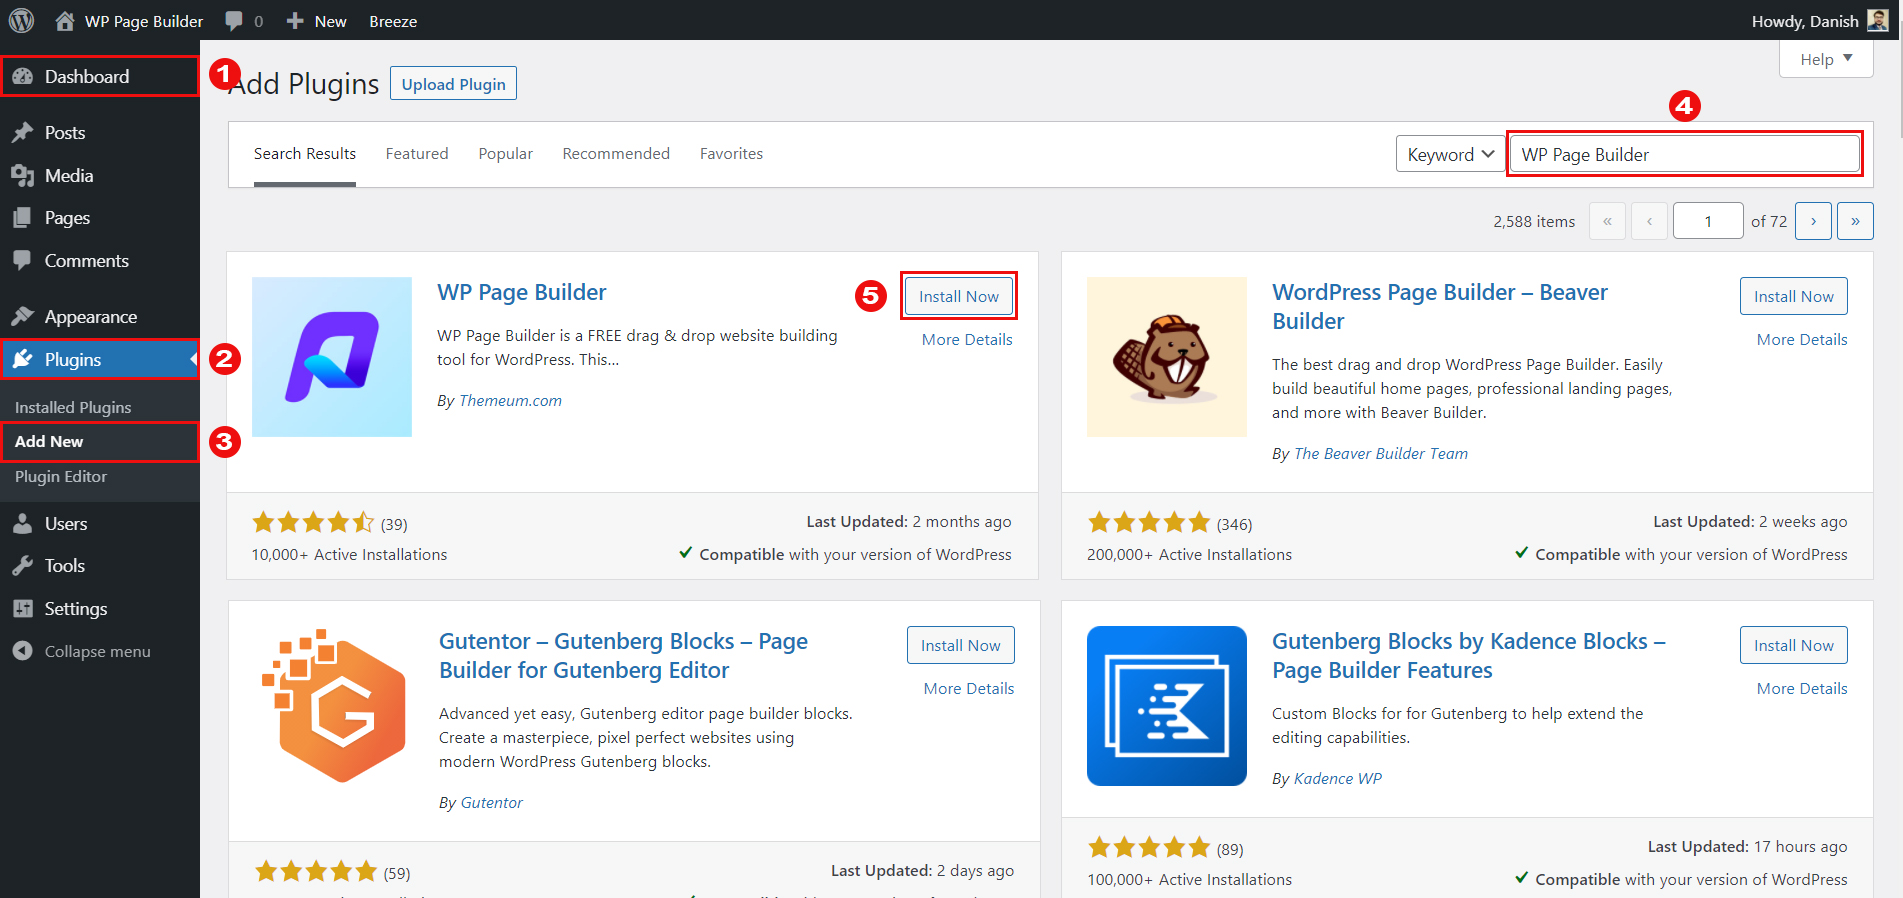Image resolution: width=1903 pixels, height=898 pixels.
Task: Click the WP Page Builder plugin thumbnail
Action: point(332,357)
